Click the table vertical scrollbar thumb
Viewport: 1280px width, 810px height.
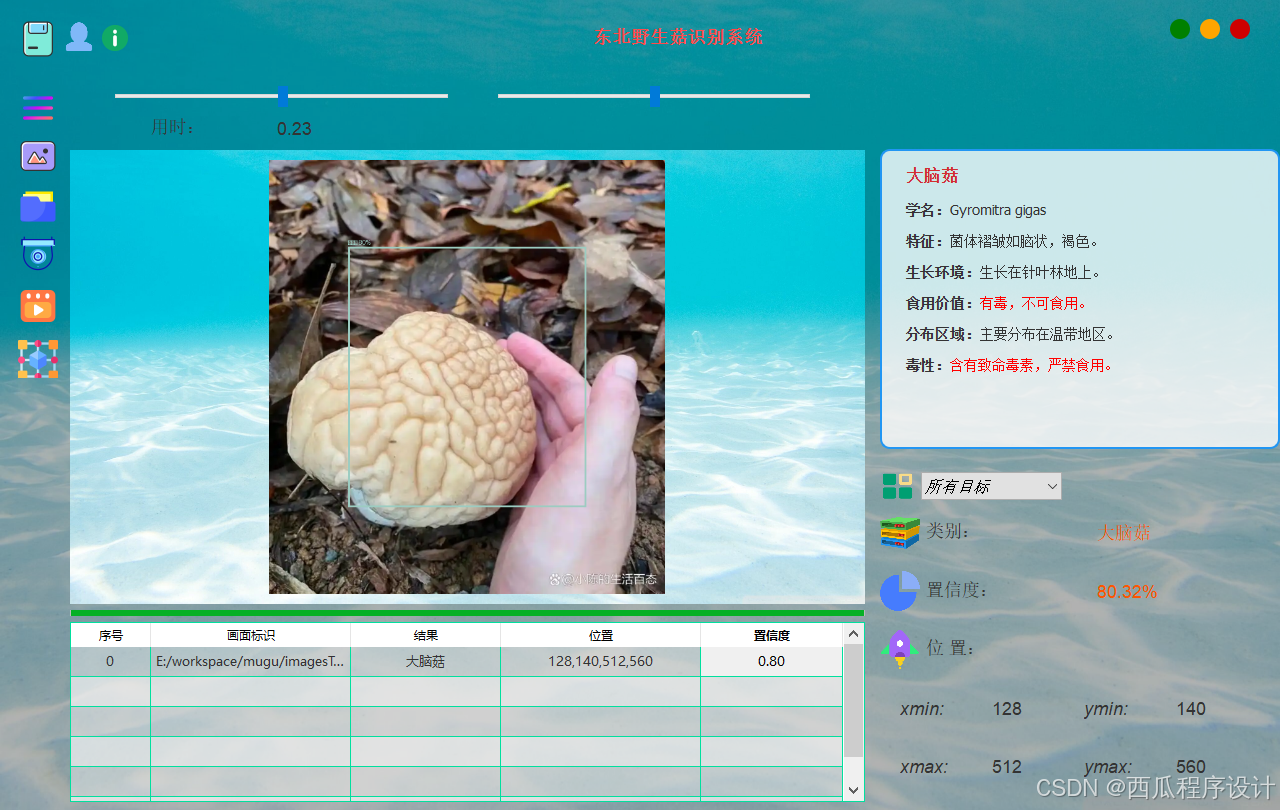coord(853,700)
